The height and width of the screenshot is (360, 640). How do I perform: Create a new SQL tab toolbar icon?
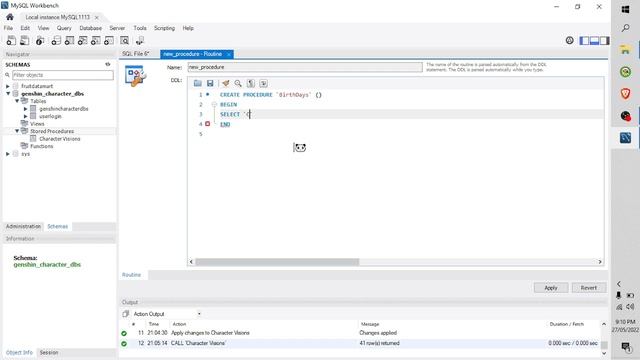pyautogui.click(x=11, y=40)
